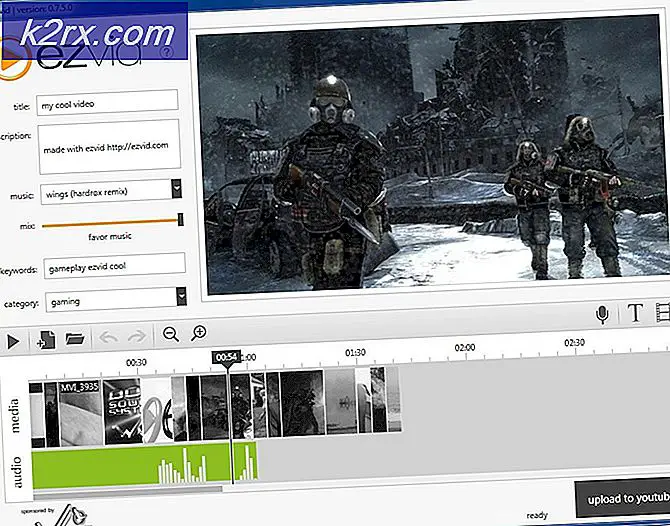Click the redo arrow icon

(x=137, y=337)
